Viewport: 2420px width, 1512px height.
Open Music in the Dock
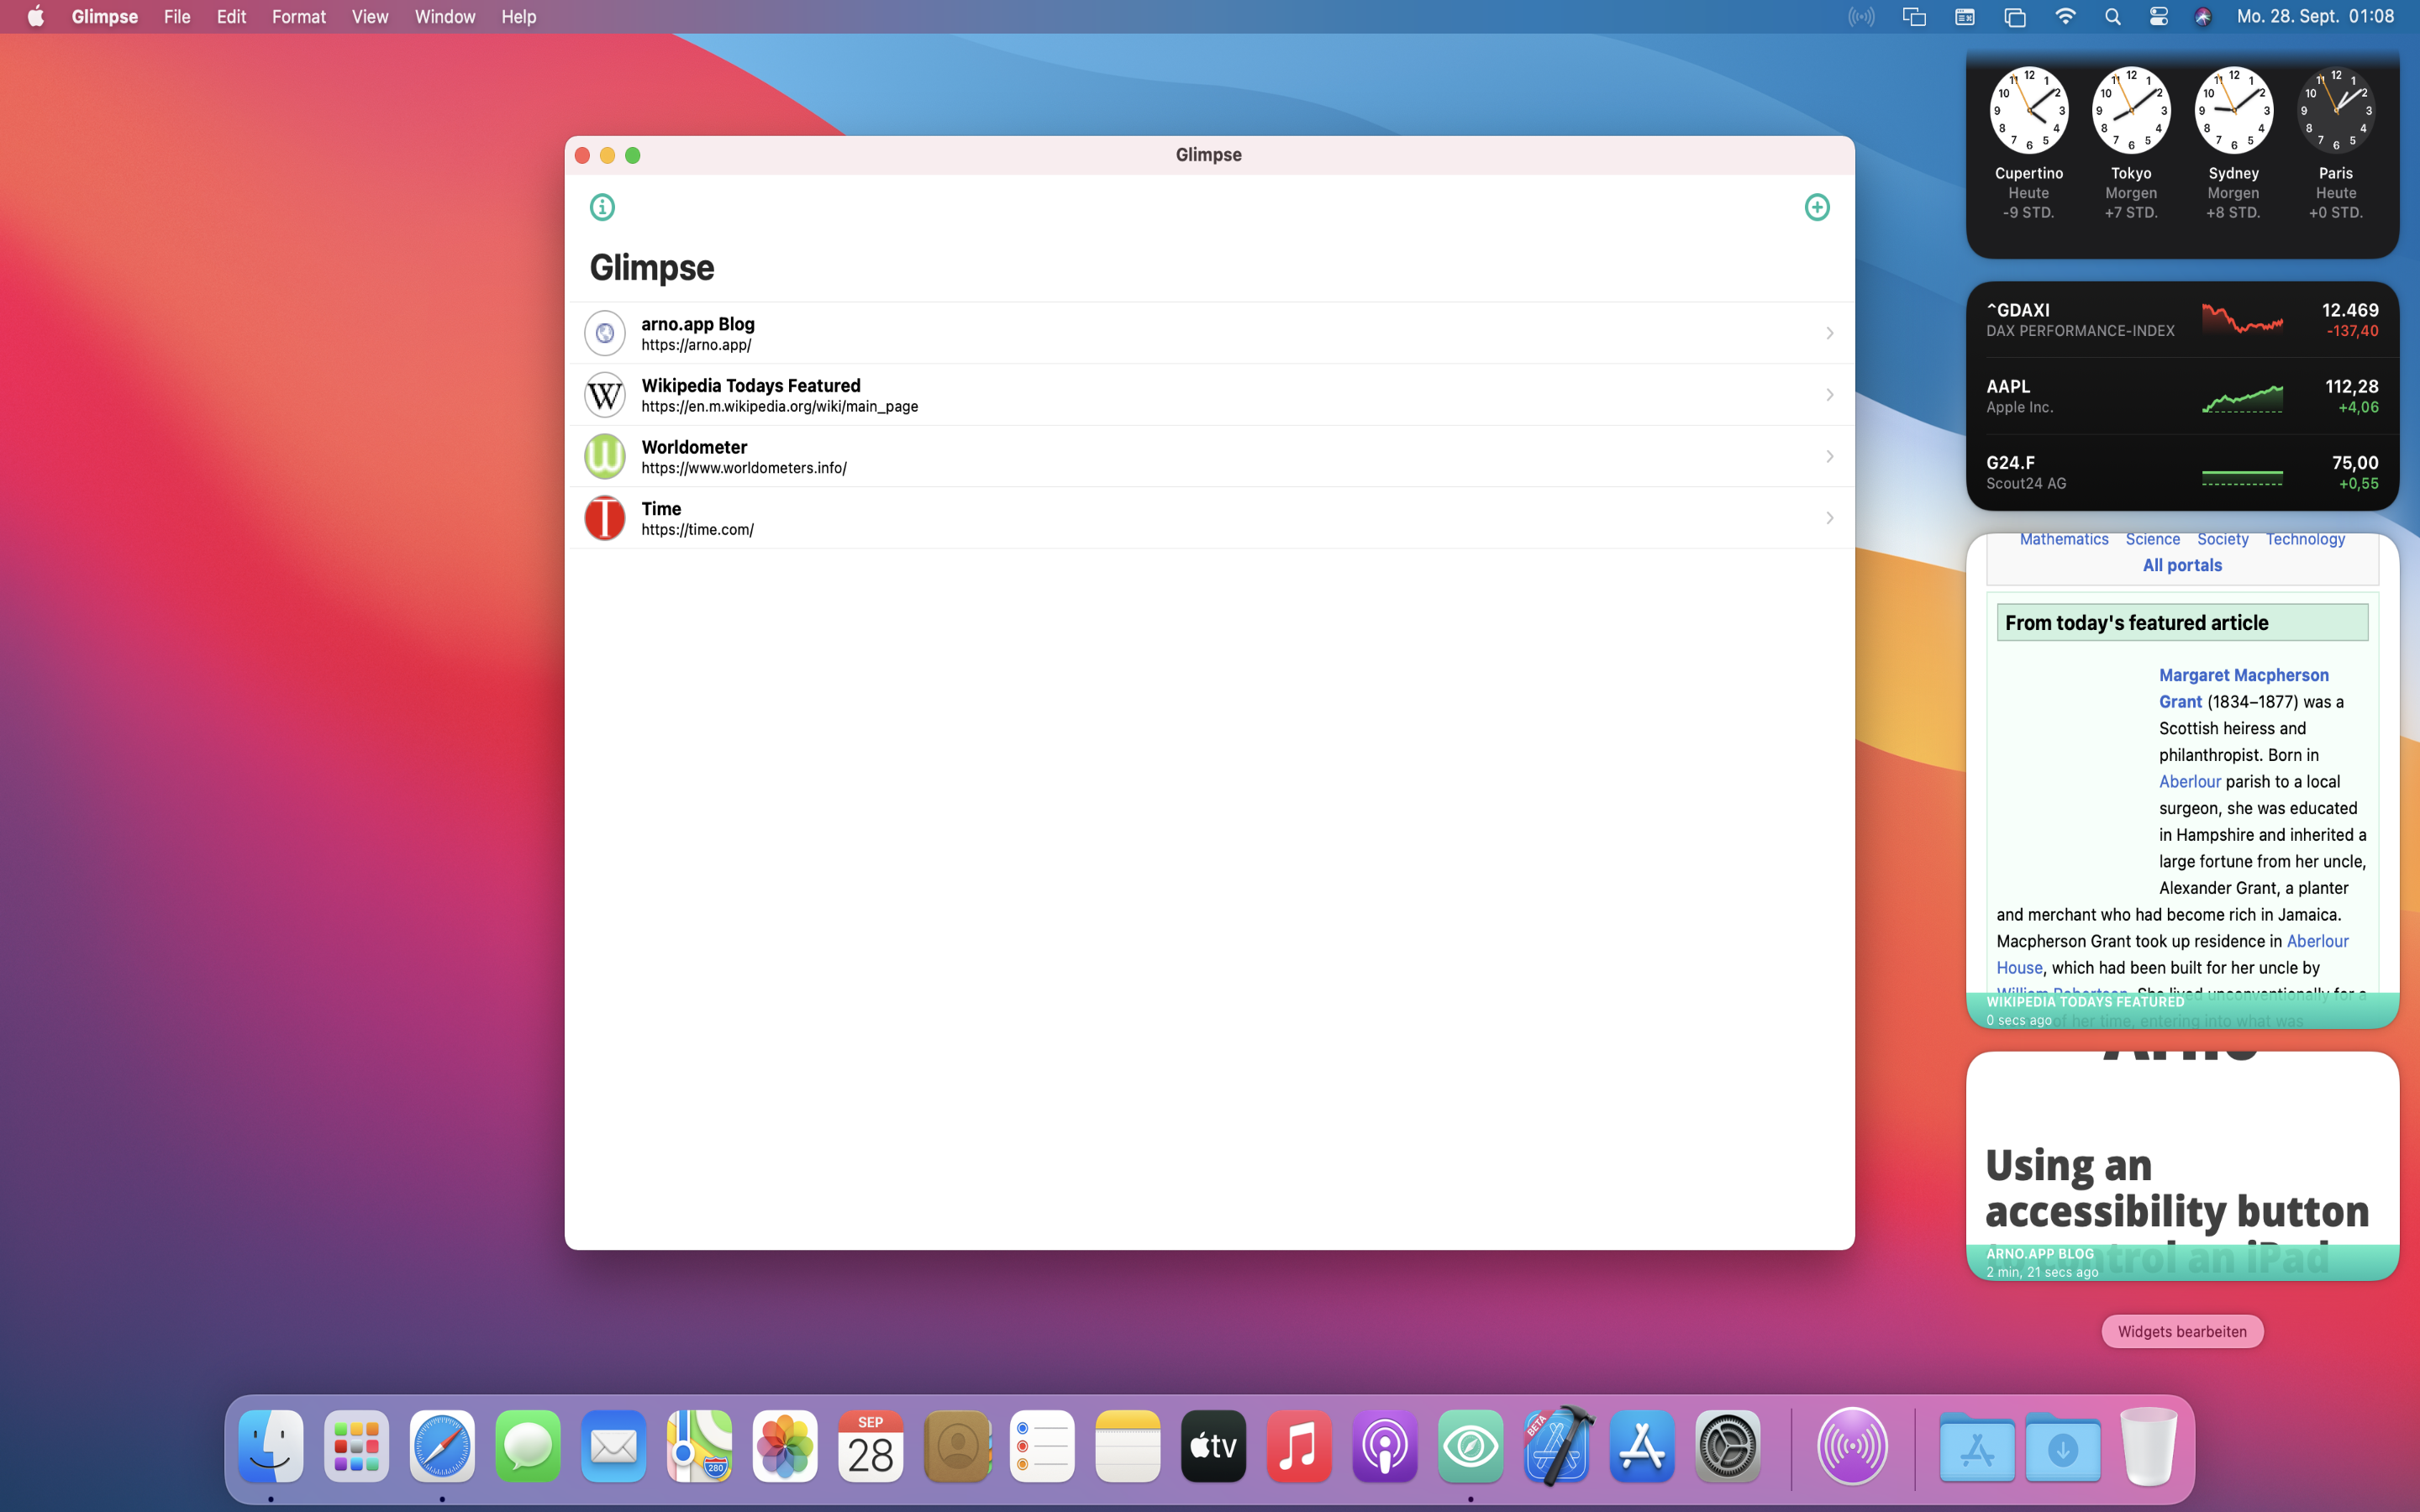pyautogui.click(x=1299, y=1446)
